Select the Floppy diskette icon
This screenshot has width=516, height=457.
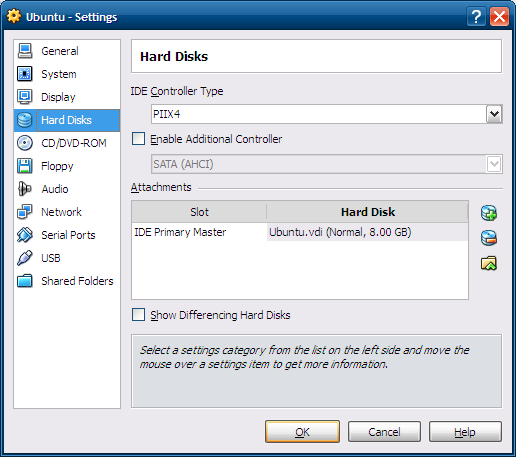click(25, 166)
